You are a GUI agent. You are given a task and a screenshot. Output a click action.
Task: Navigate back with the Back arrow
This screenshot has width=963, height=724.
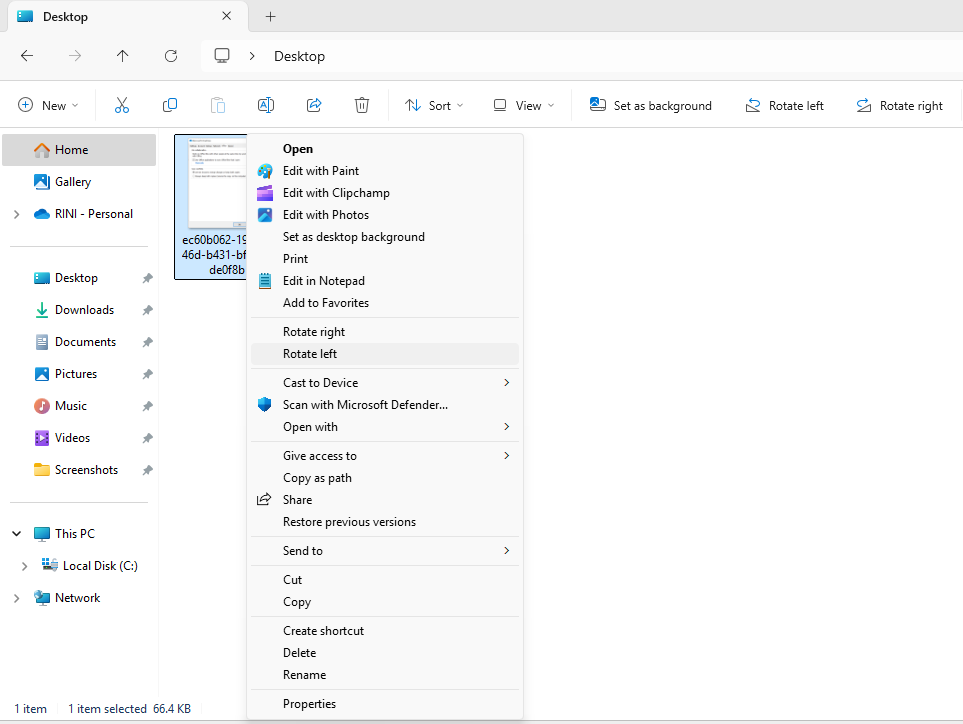pyautogui.click(x=27, y=56)
